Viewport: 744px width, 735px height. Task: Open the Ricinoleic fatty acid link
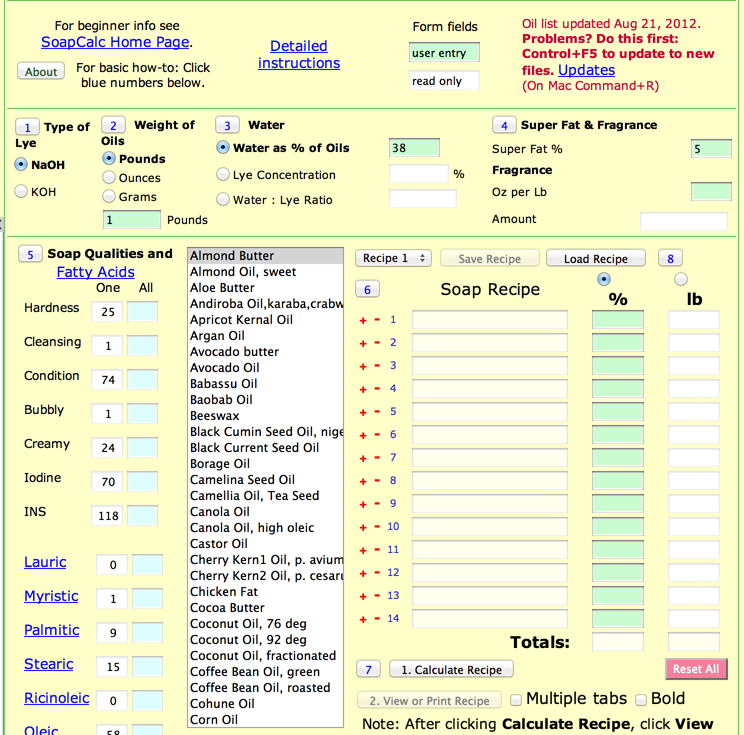point(56,698)
